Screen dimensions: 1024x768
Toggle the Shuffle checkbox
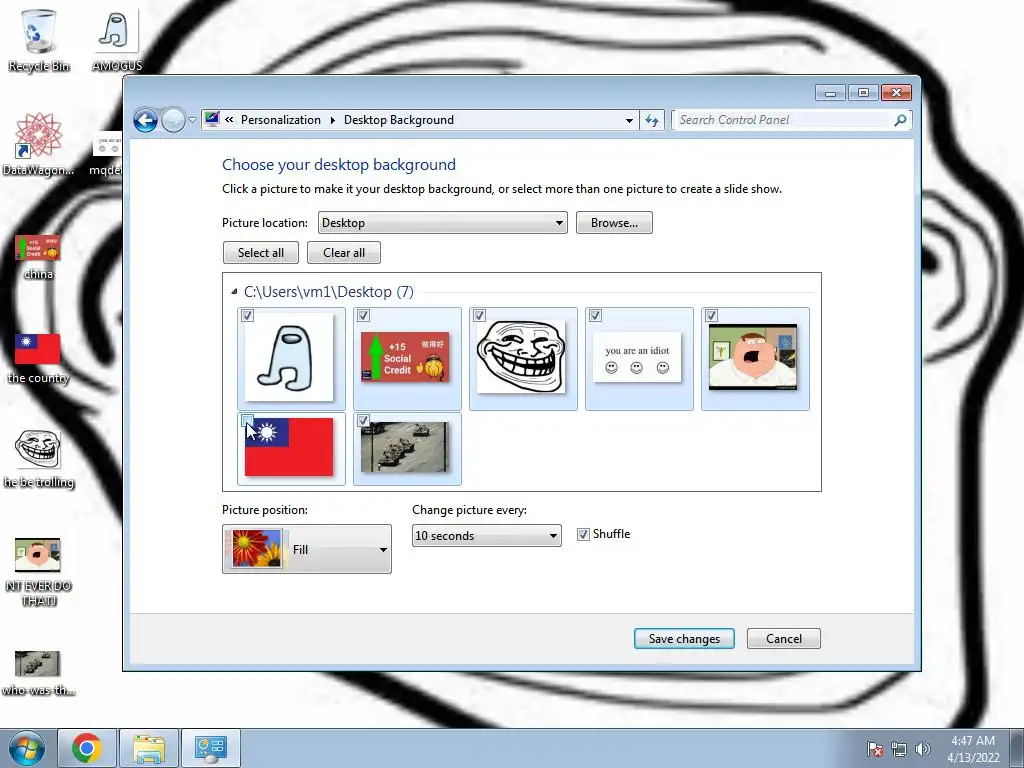tap(583, 534)
